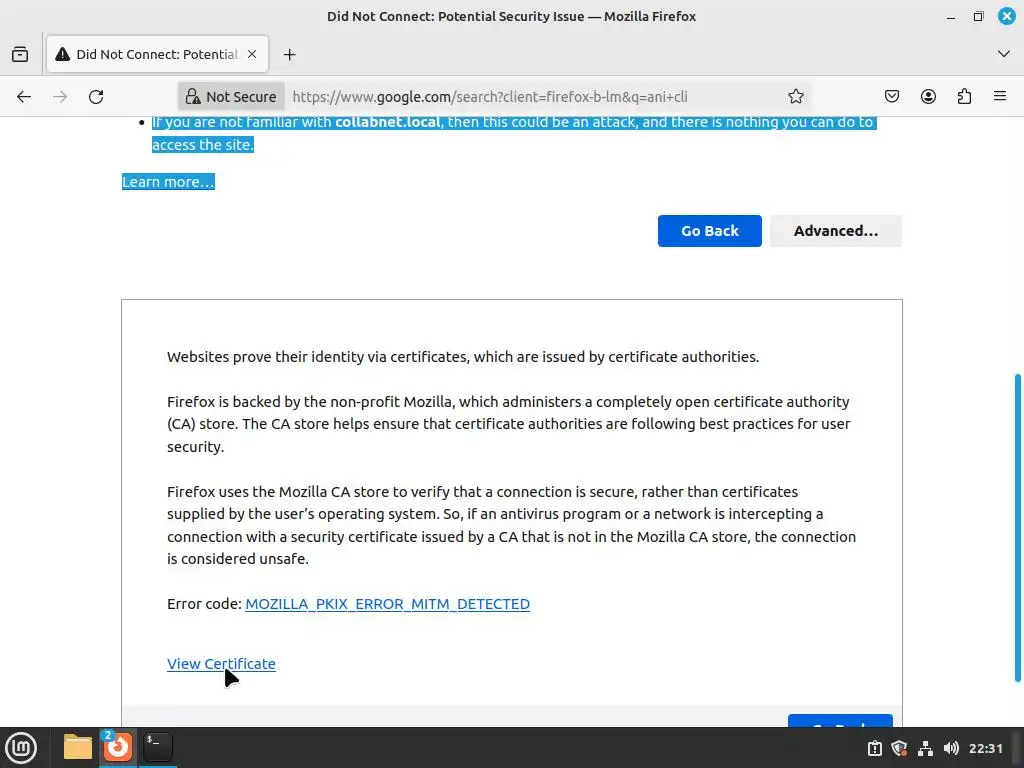Open the terminal from the taskbar
The width and height of the screenshot is (1024, 768).
pyautogui.click(x=157, y=747)
